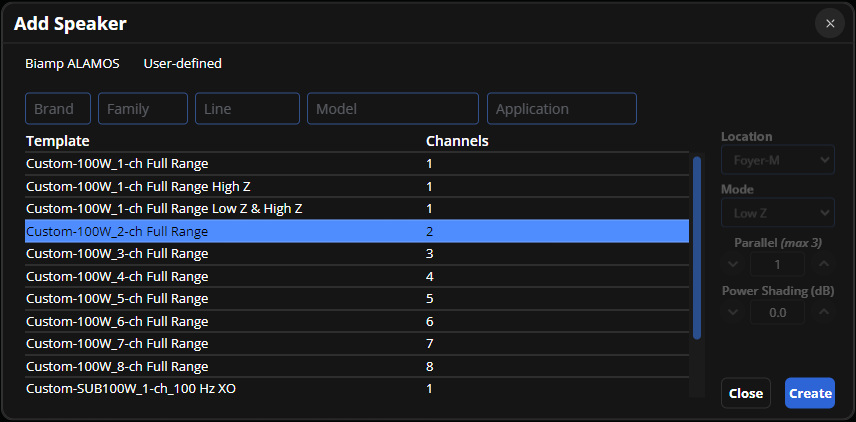This screenshot has height=422, width=856.
Task: Decrease Power Shading dB value
Action: (734, 312)
